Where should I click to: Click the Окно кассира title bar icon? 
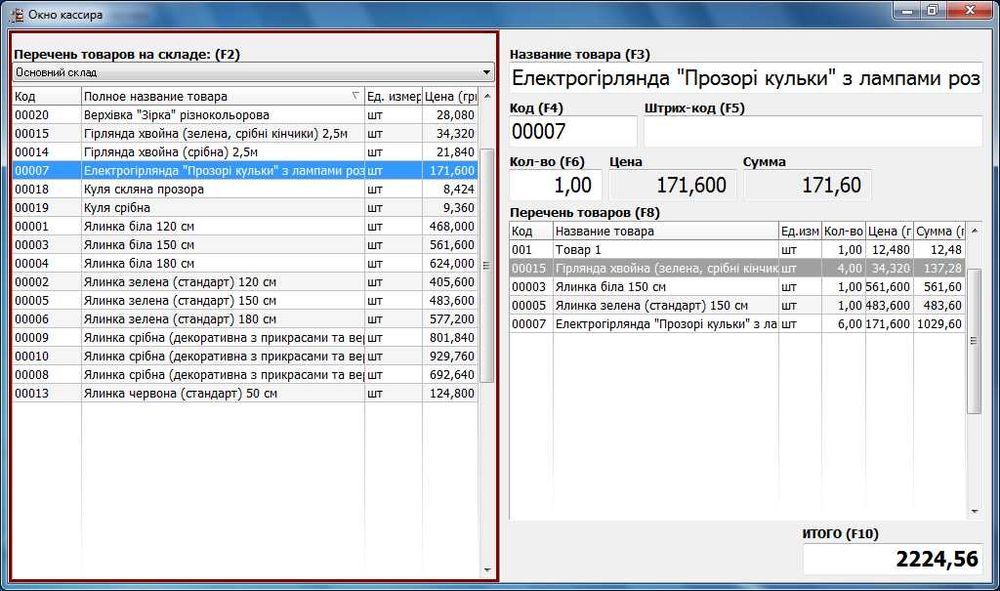point(16,14)
